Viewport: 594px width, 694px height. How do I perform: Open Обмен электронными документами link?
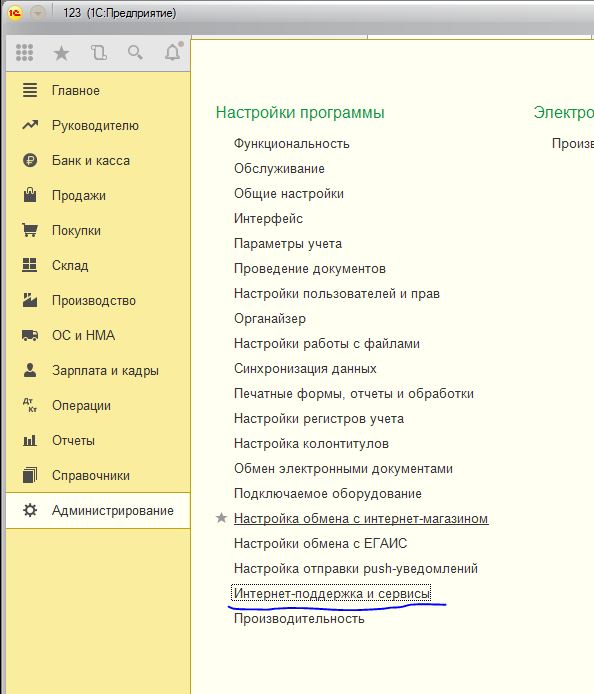(343, 469)
